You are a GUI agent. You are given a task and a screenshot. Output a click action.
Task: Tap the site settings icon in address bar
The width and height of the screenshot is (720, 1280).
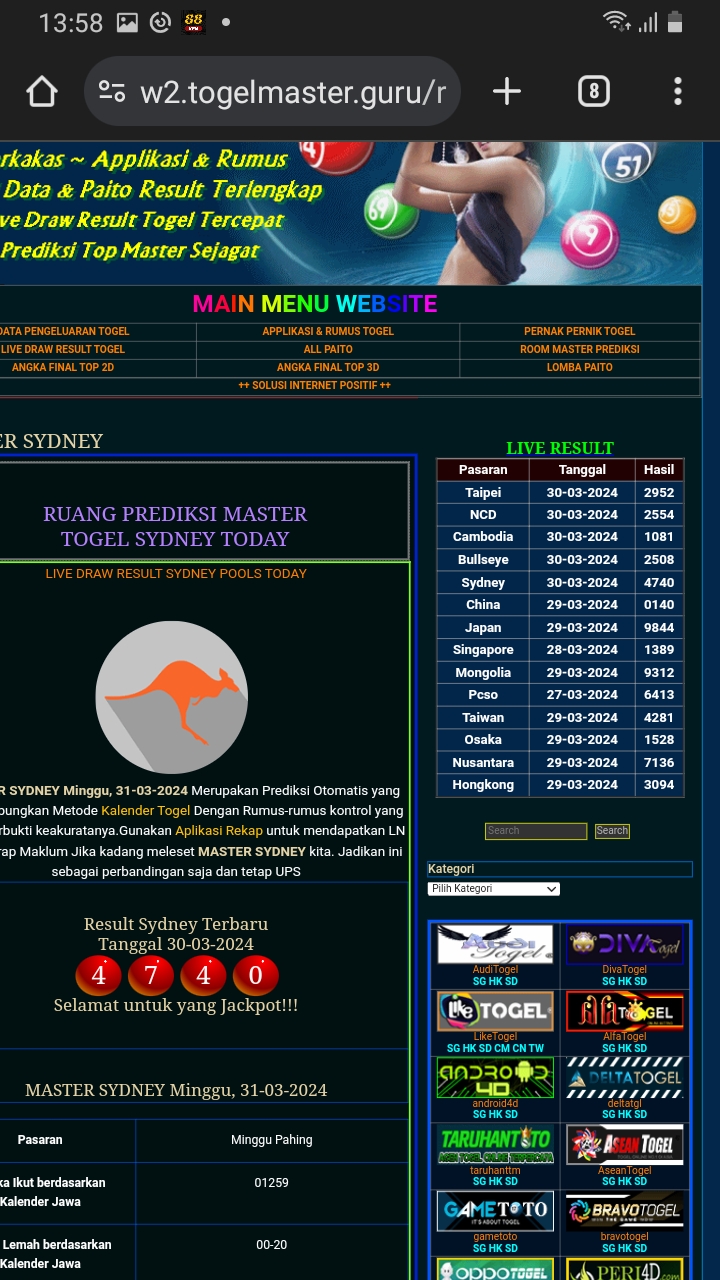(112, 92)
